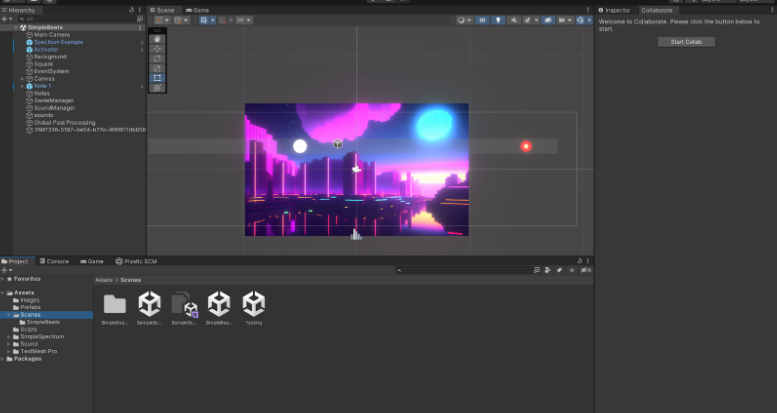Switch to the Collaborate tab

pyautogui.click(x=657, y=10)
